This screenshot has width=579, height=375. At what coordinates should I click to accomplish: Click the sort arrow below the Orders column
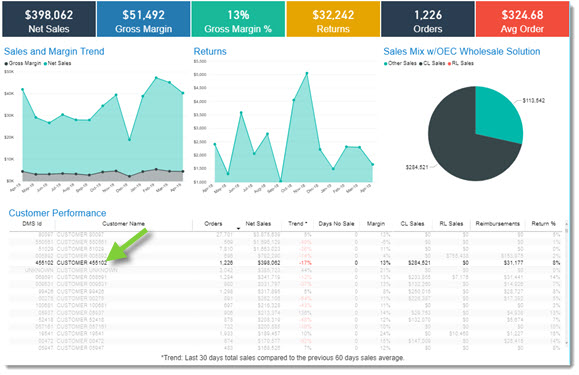239,229
